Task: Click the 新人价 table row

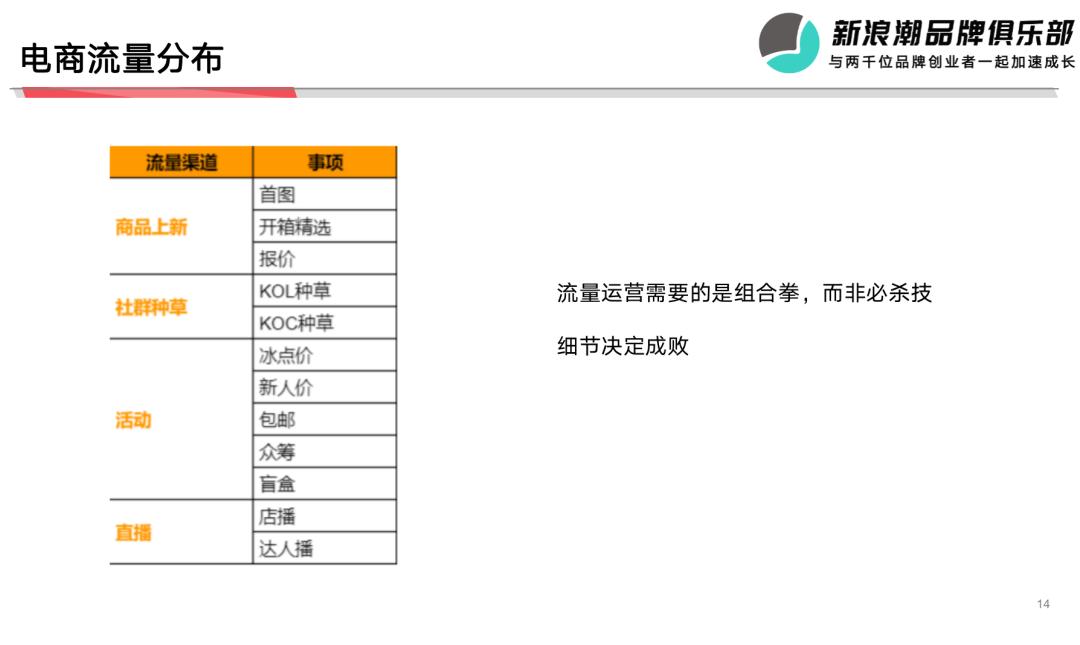Action: point(322,386)
